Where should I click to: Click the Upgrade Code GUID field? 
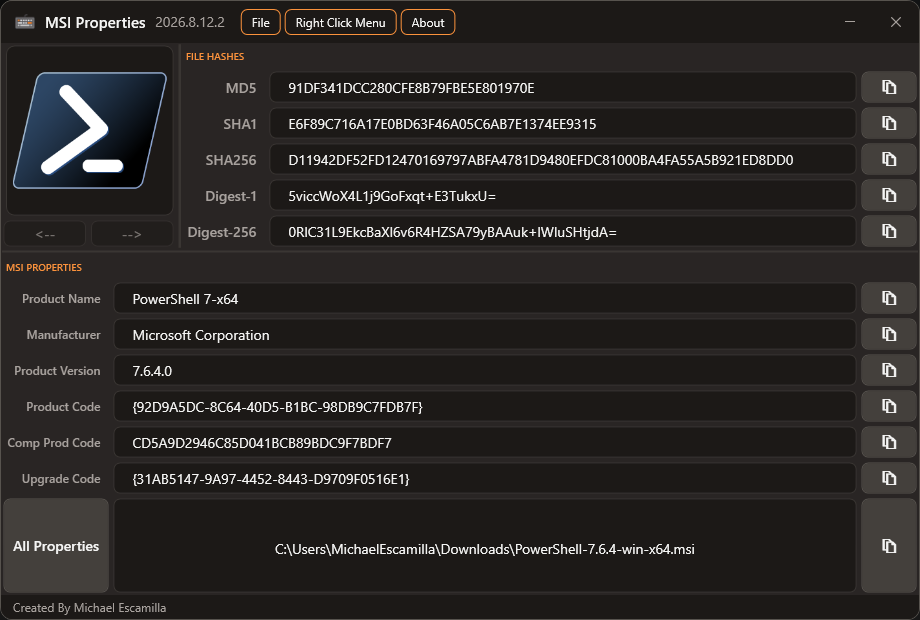[x=485, y=479]
